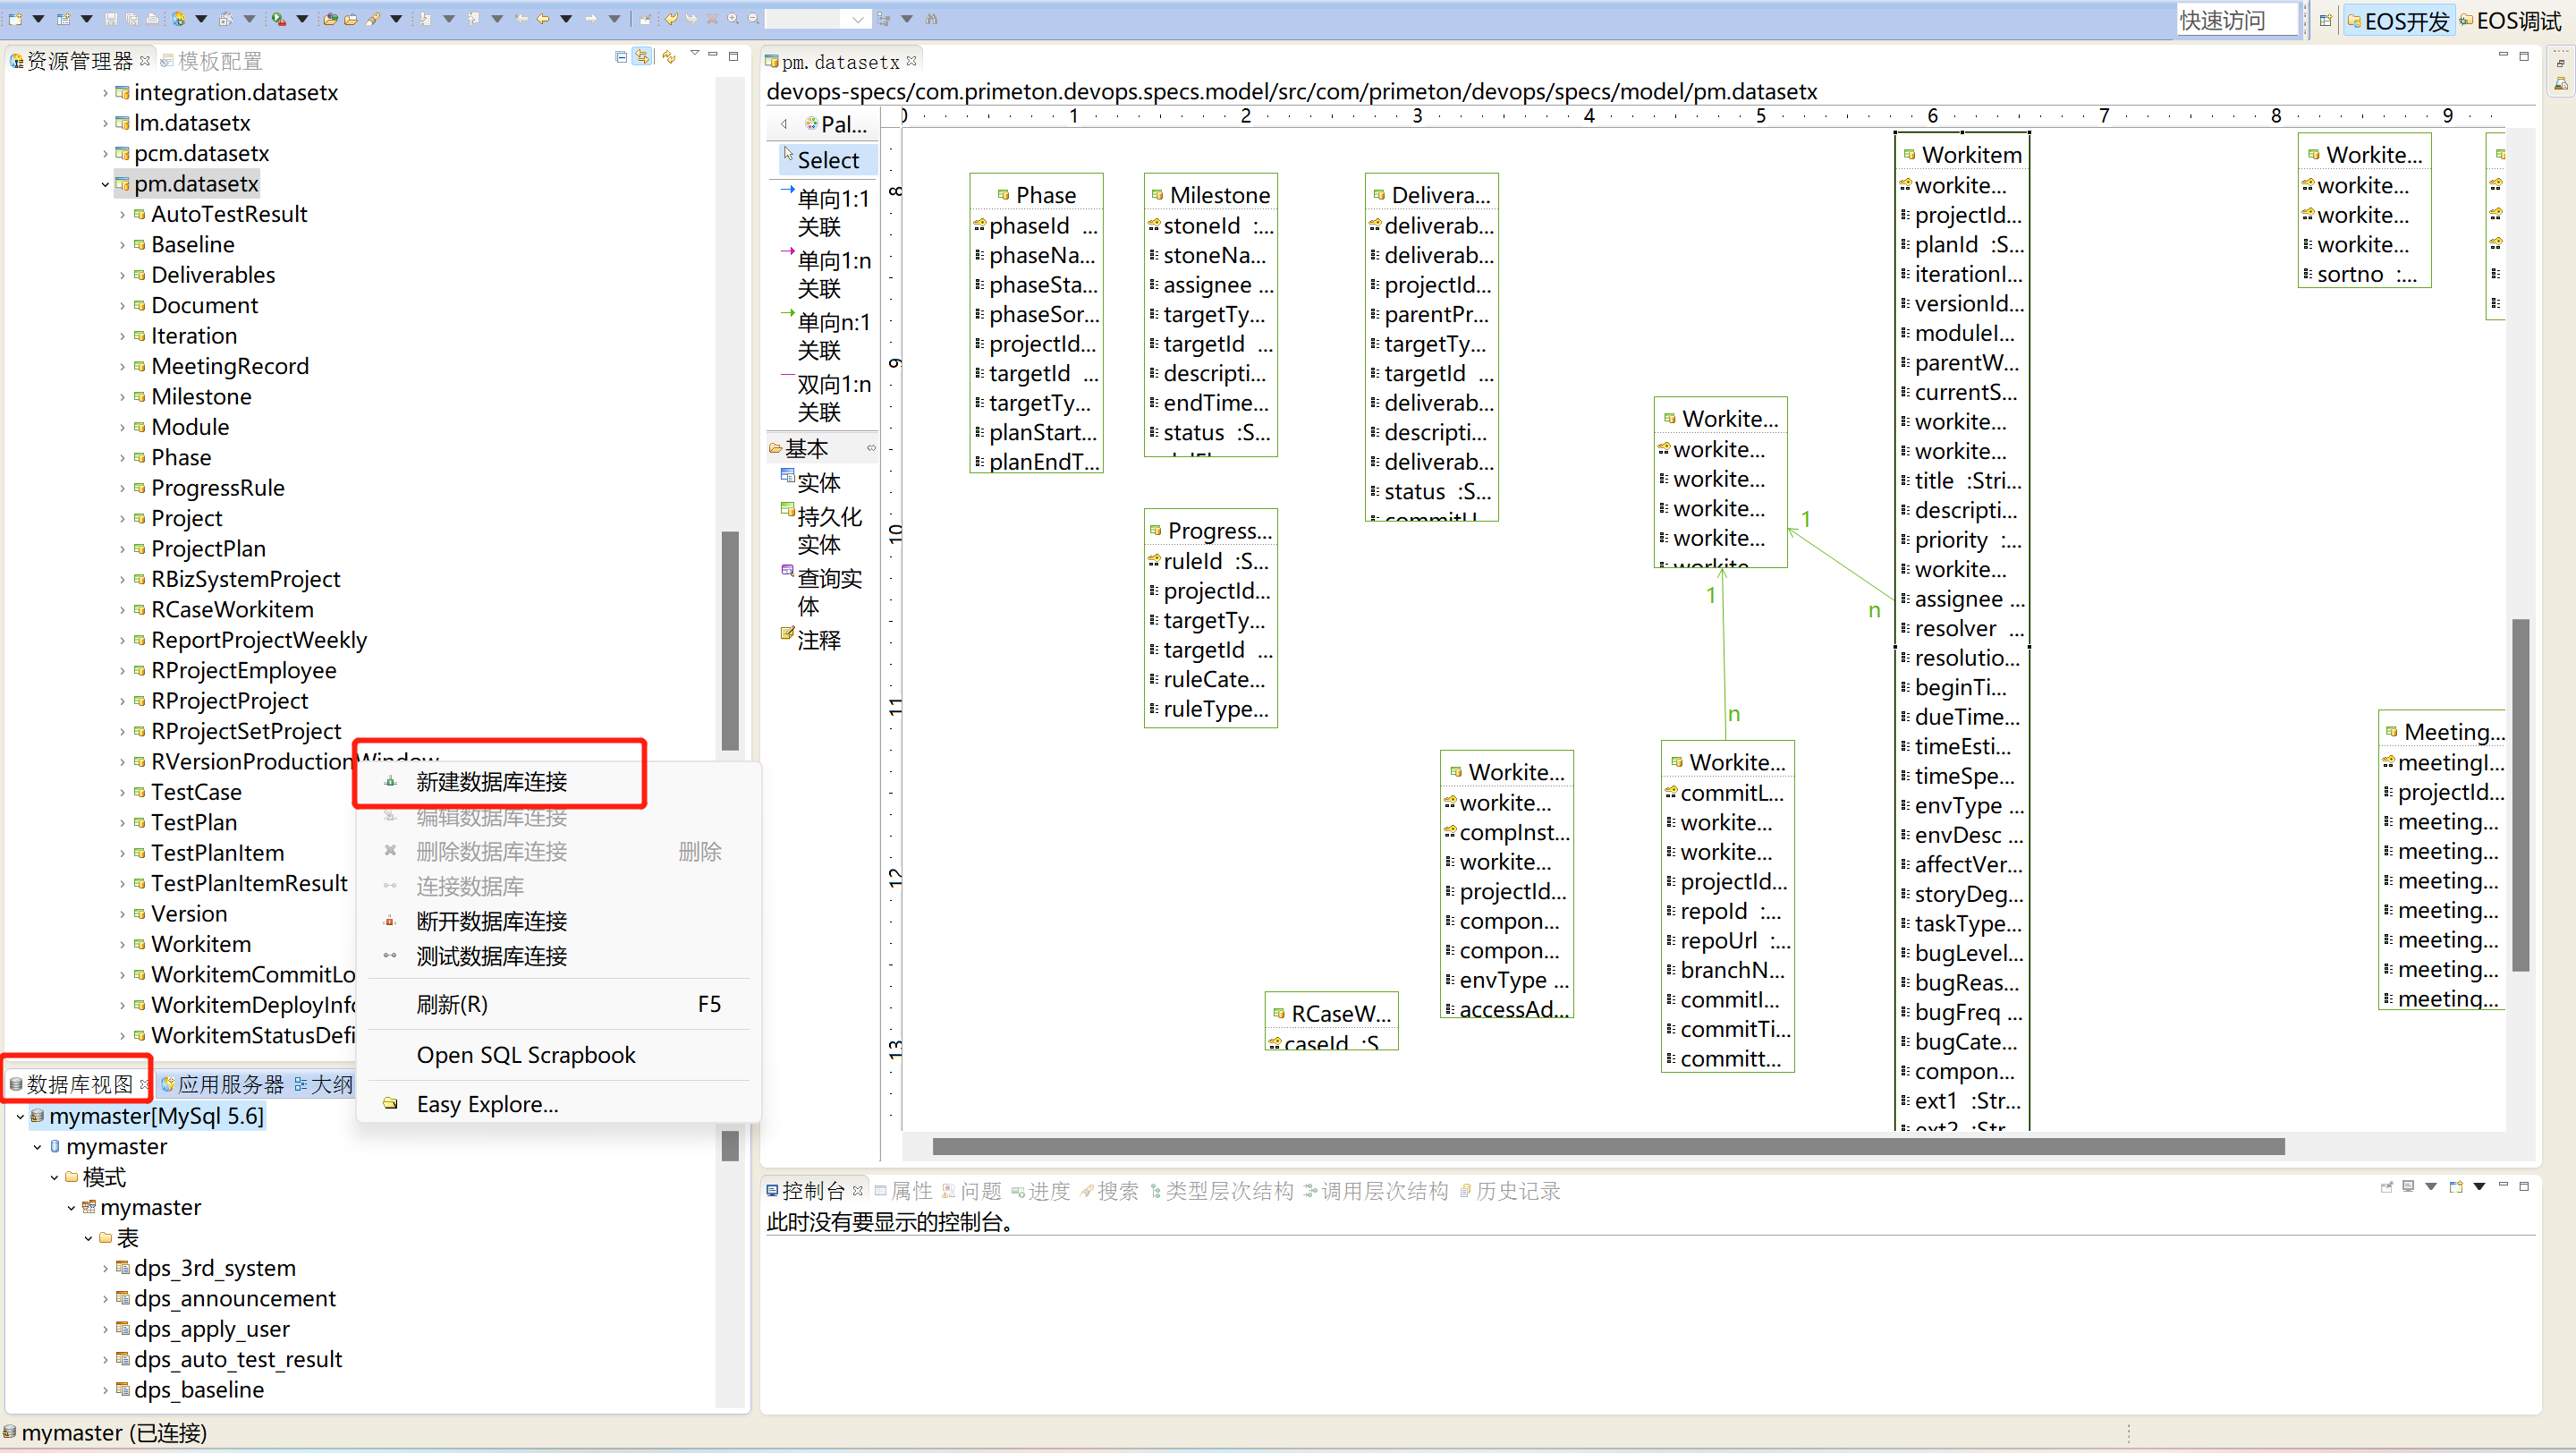Toggle link with editor in resource manager
This screenshot has width=2576, height=1453.
[643, 57]
